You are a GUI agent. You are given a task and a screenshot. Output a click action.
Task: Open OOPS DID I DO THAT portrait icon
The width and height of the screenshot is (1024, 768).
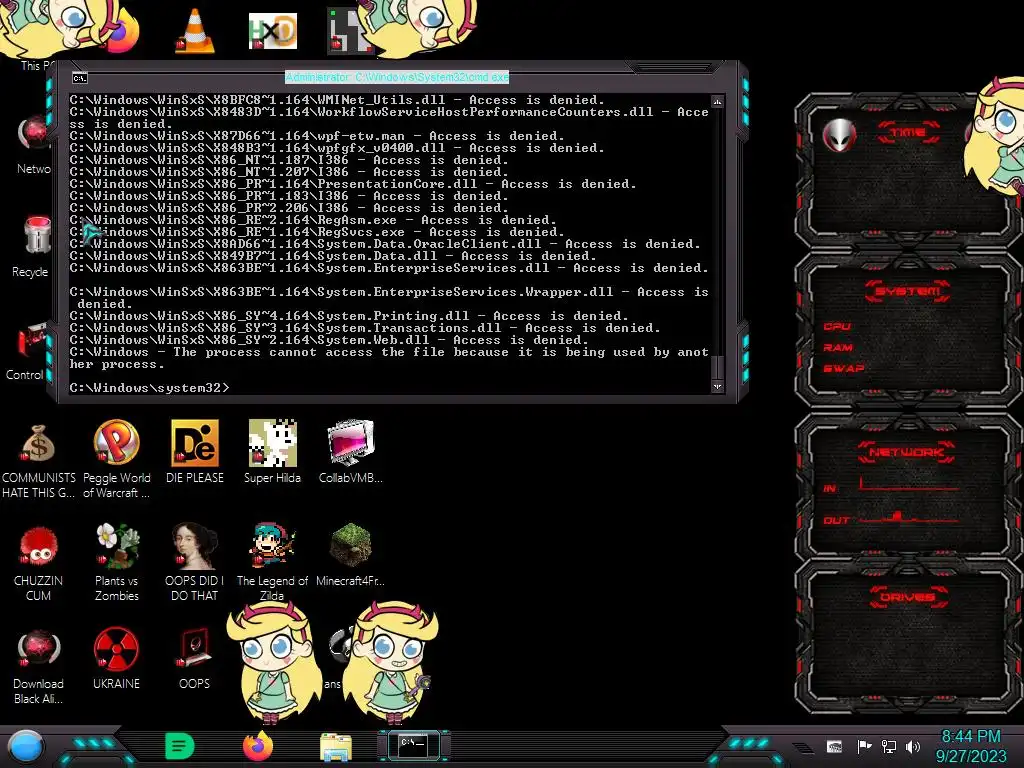(x=195, y=563)
